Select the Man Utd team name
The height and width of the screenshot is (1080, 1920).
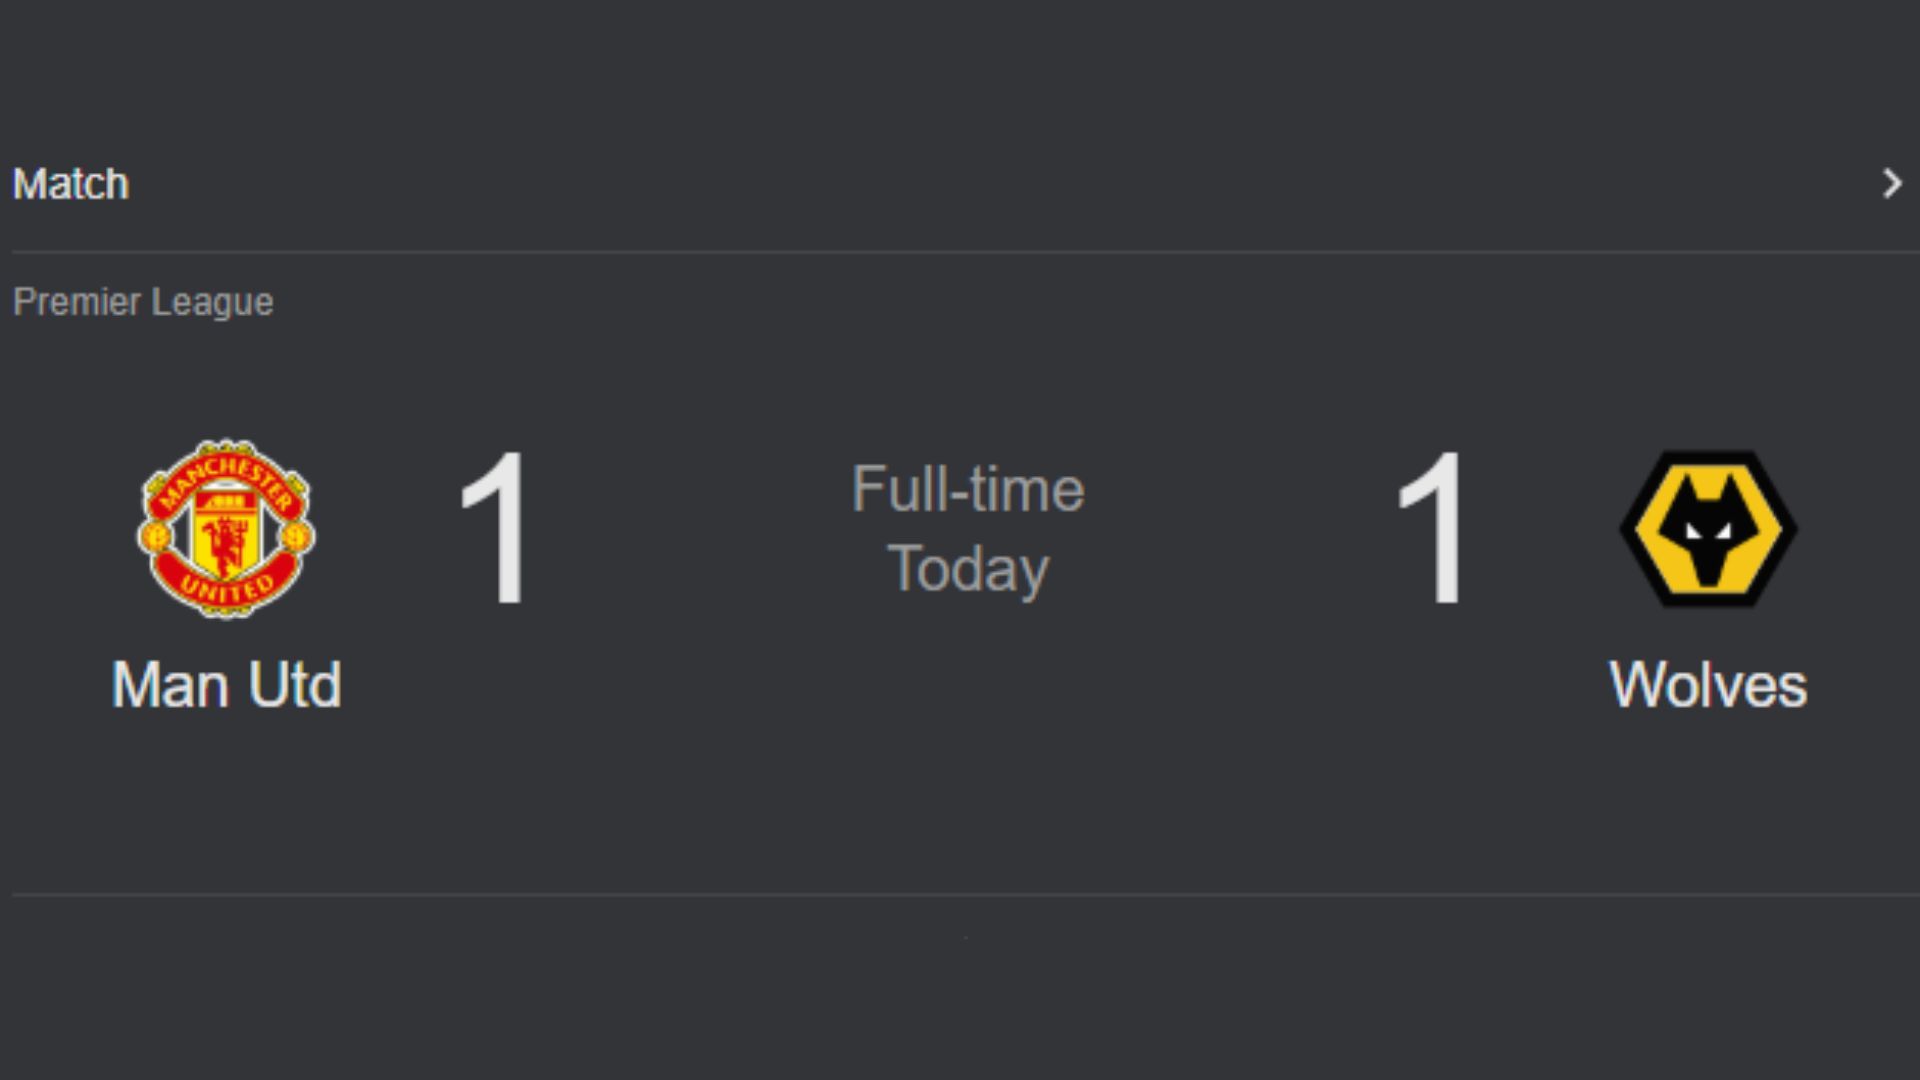coord(226,685)
